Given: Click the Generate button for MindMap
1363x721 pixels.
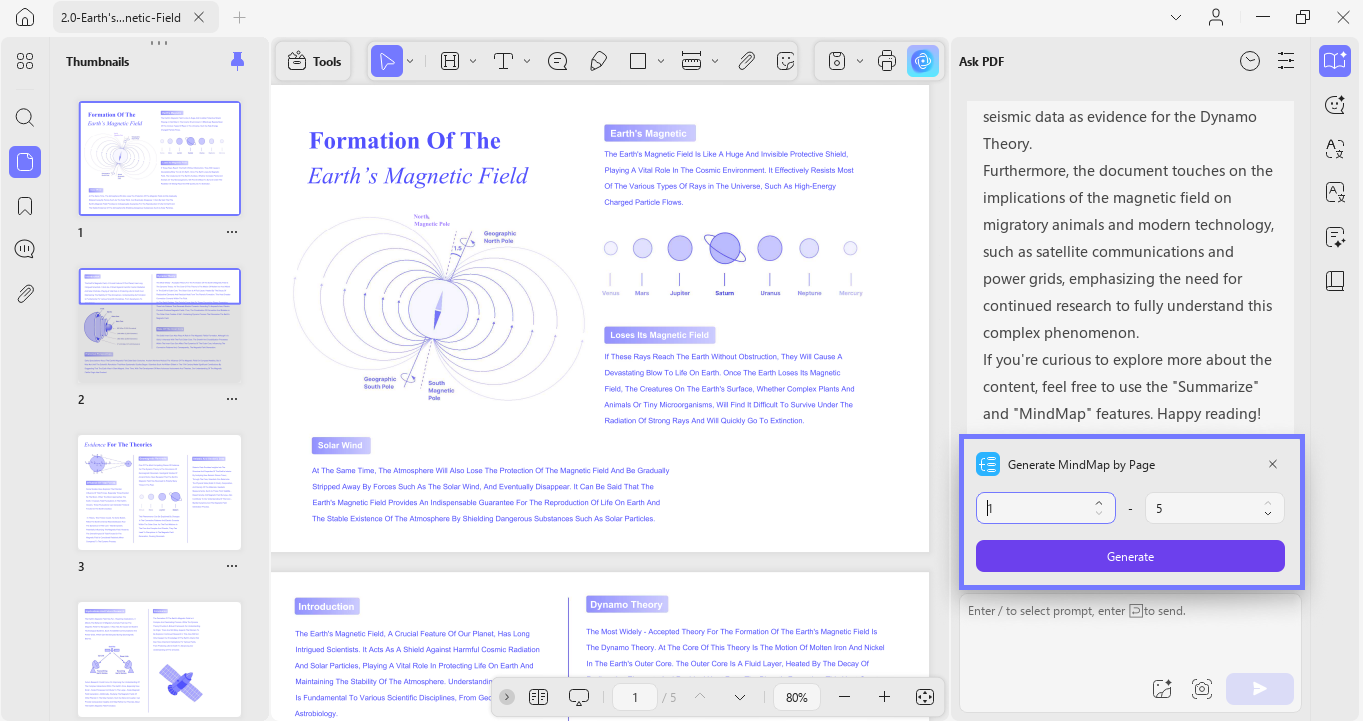Looking at the screenshot, I should click(x=1129, y=556).
